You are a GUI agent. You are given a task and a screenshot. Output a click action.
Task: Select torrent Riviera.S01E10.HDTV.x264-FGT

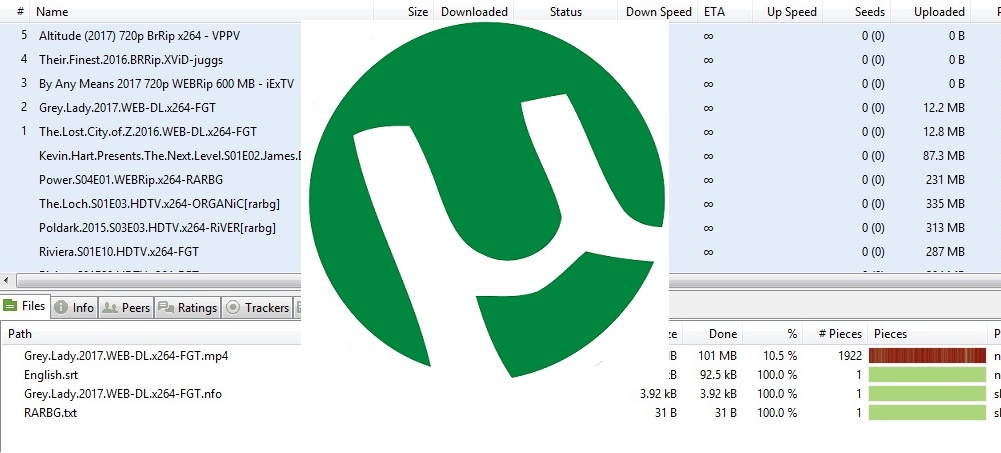click(x=119, y=252)
